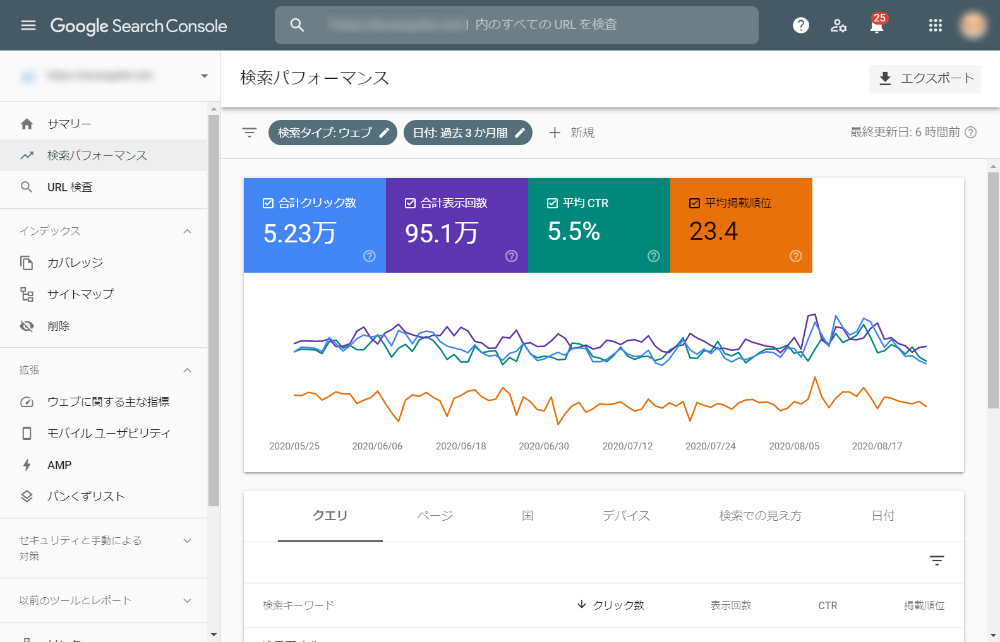Select the 日付 tab

tap(883, 516)
